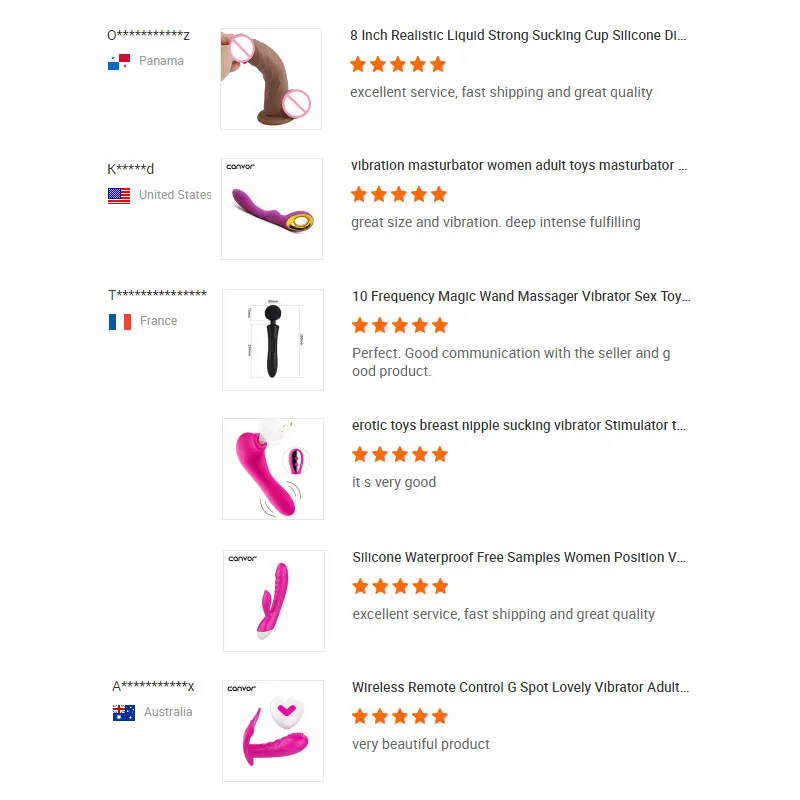Click the Panama flag icon
The image size is (800, 800).
(x=119, y=61)
